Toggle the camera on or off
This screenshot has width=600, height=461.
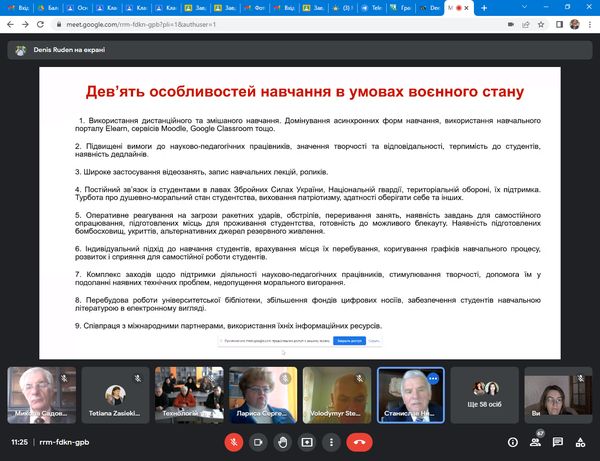[259, 441]
